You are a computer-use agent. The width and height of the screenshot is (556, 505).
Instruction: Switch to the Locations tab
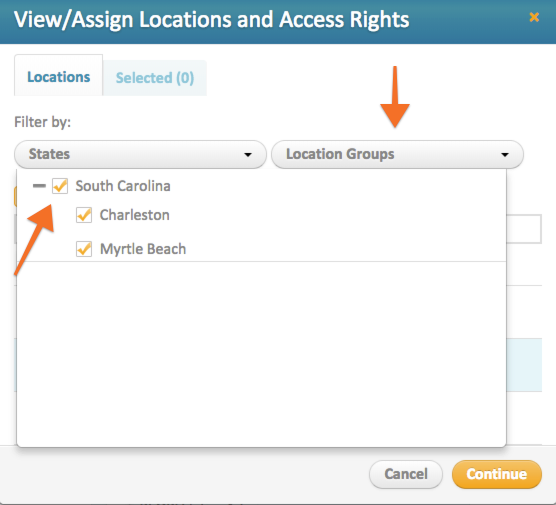[x=59, y=76]
